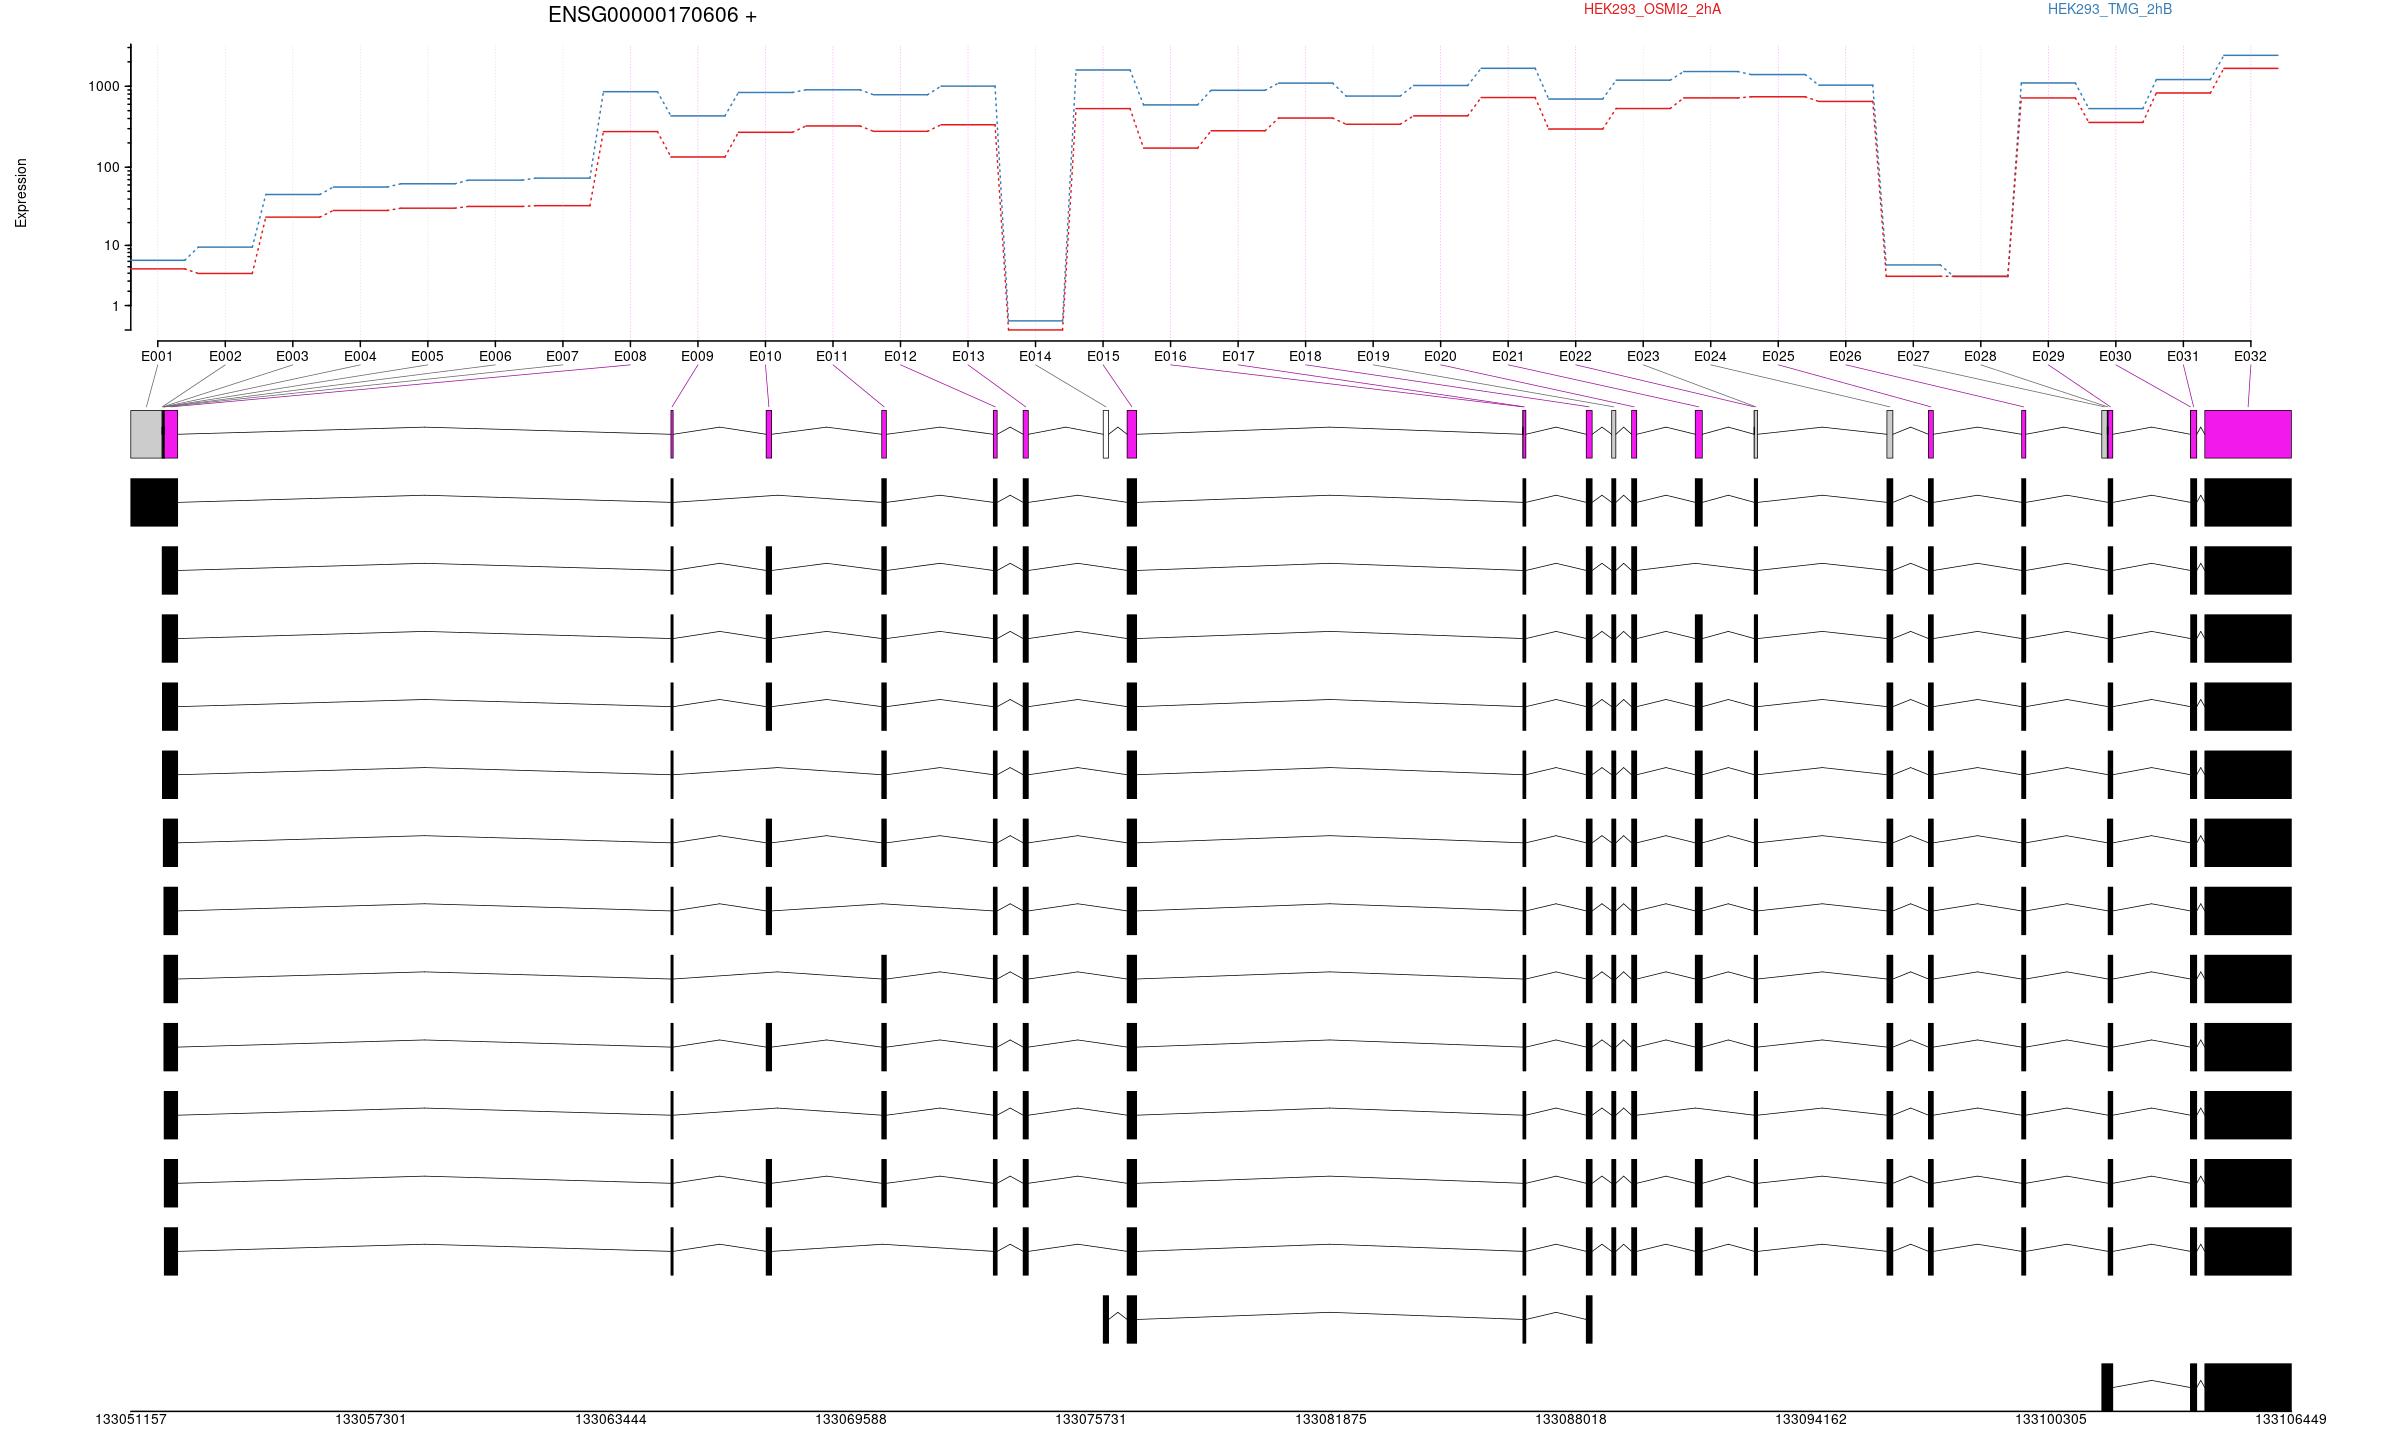Click exon label E024
The height and width of the screenshot is (1439, 2400).
(x=1710, y=356)
